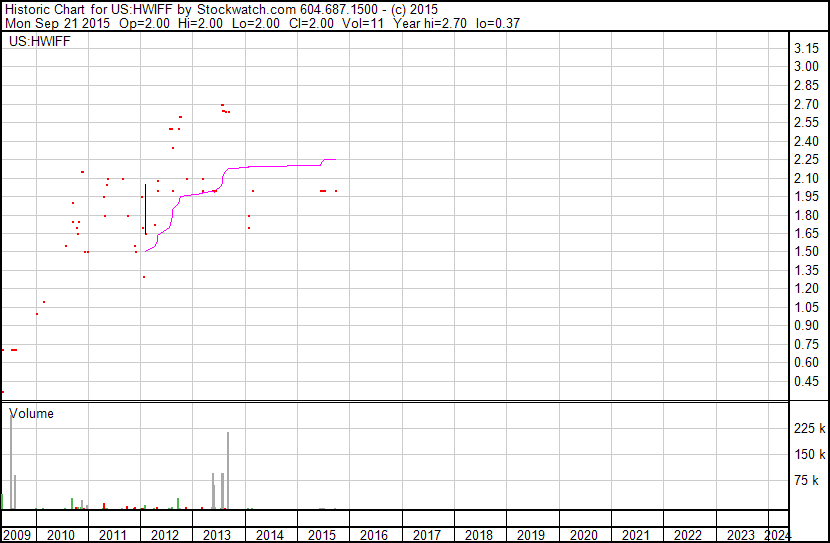The image size is (830, 543).
Task: Click the 3.15 price axis label
Action: coord(806,48)
